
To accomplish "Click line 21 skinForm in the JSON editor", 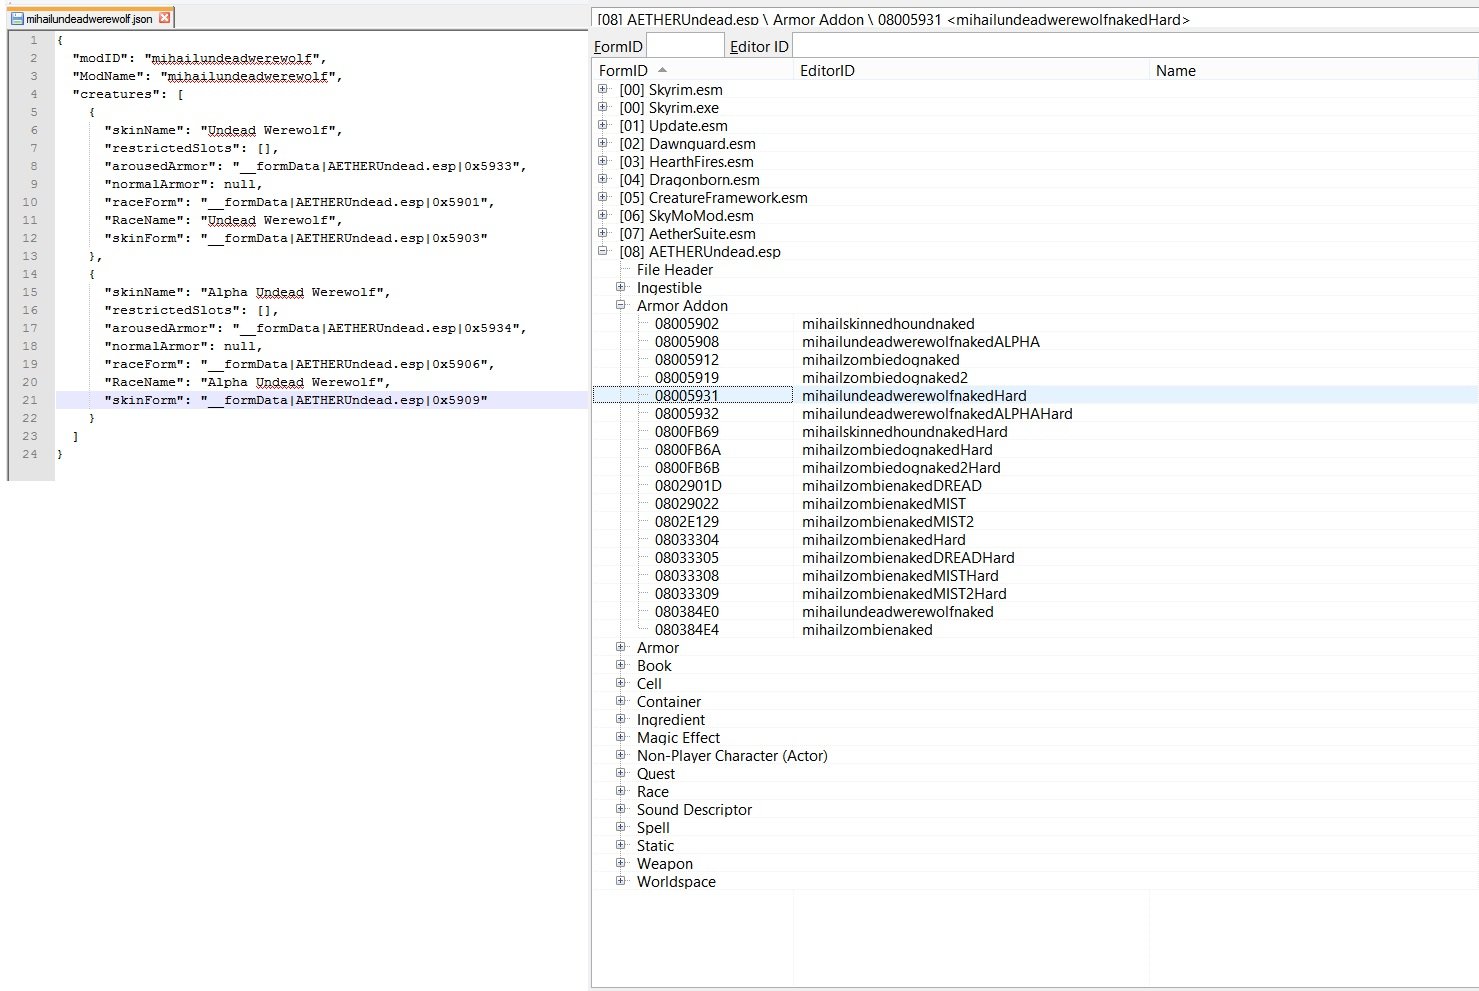I will click(295, 400).
